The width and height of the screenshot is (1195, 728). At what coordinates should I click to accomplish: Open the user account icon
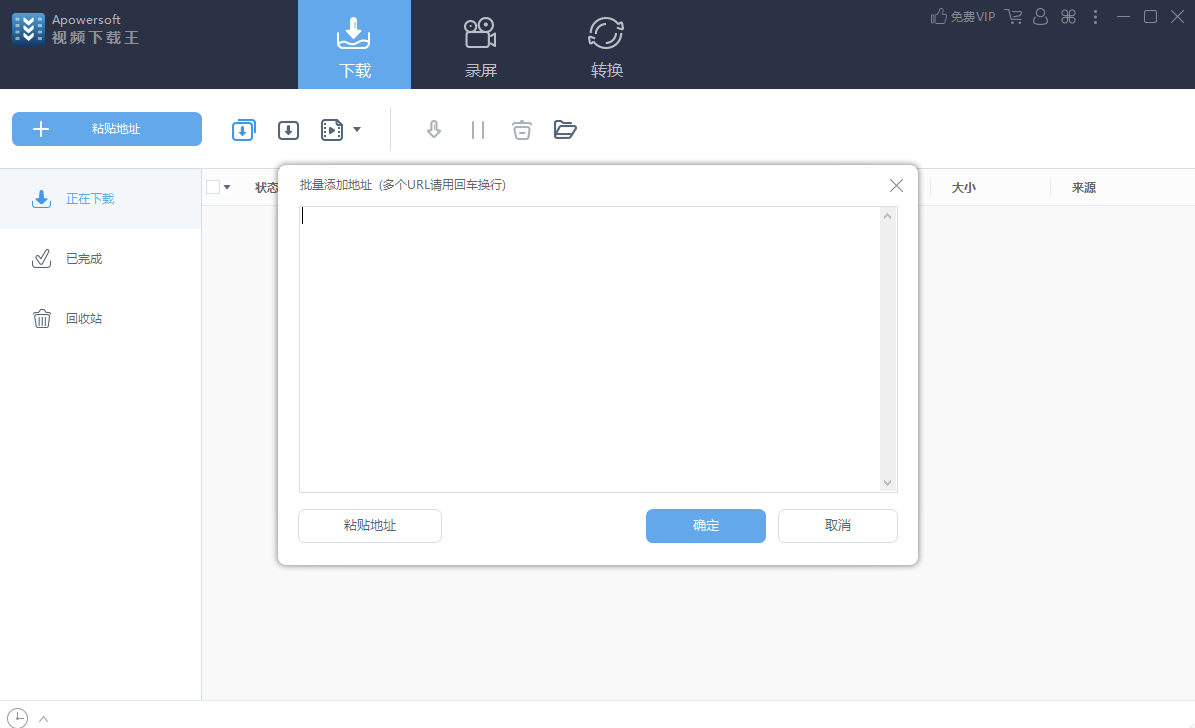[1040, 16]
